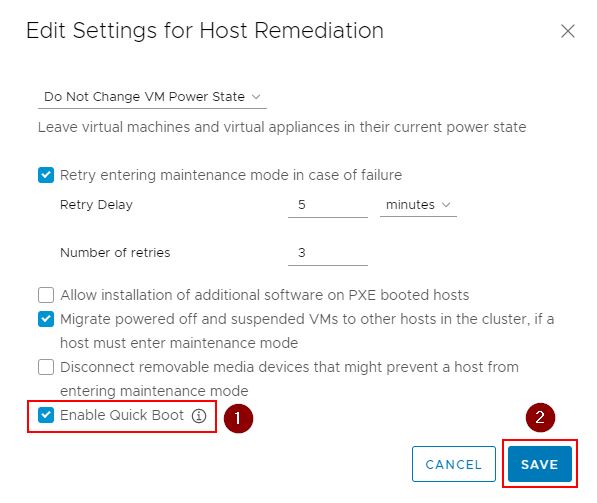Screen dimensions: 597x503
Task: Open the Do Not Change VM Power State dropdown
Action: pyautogui.click(x=152, y=97)
